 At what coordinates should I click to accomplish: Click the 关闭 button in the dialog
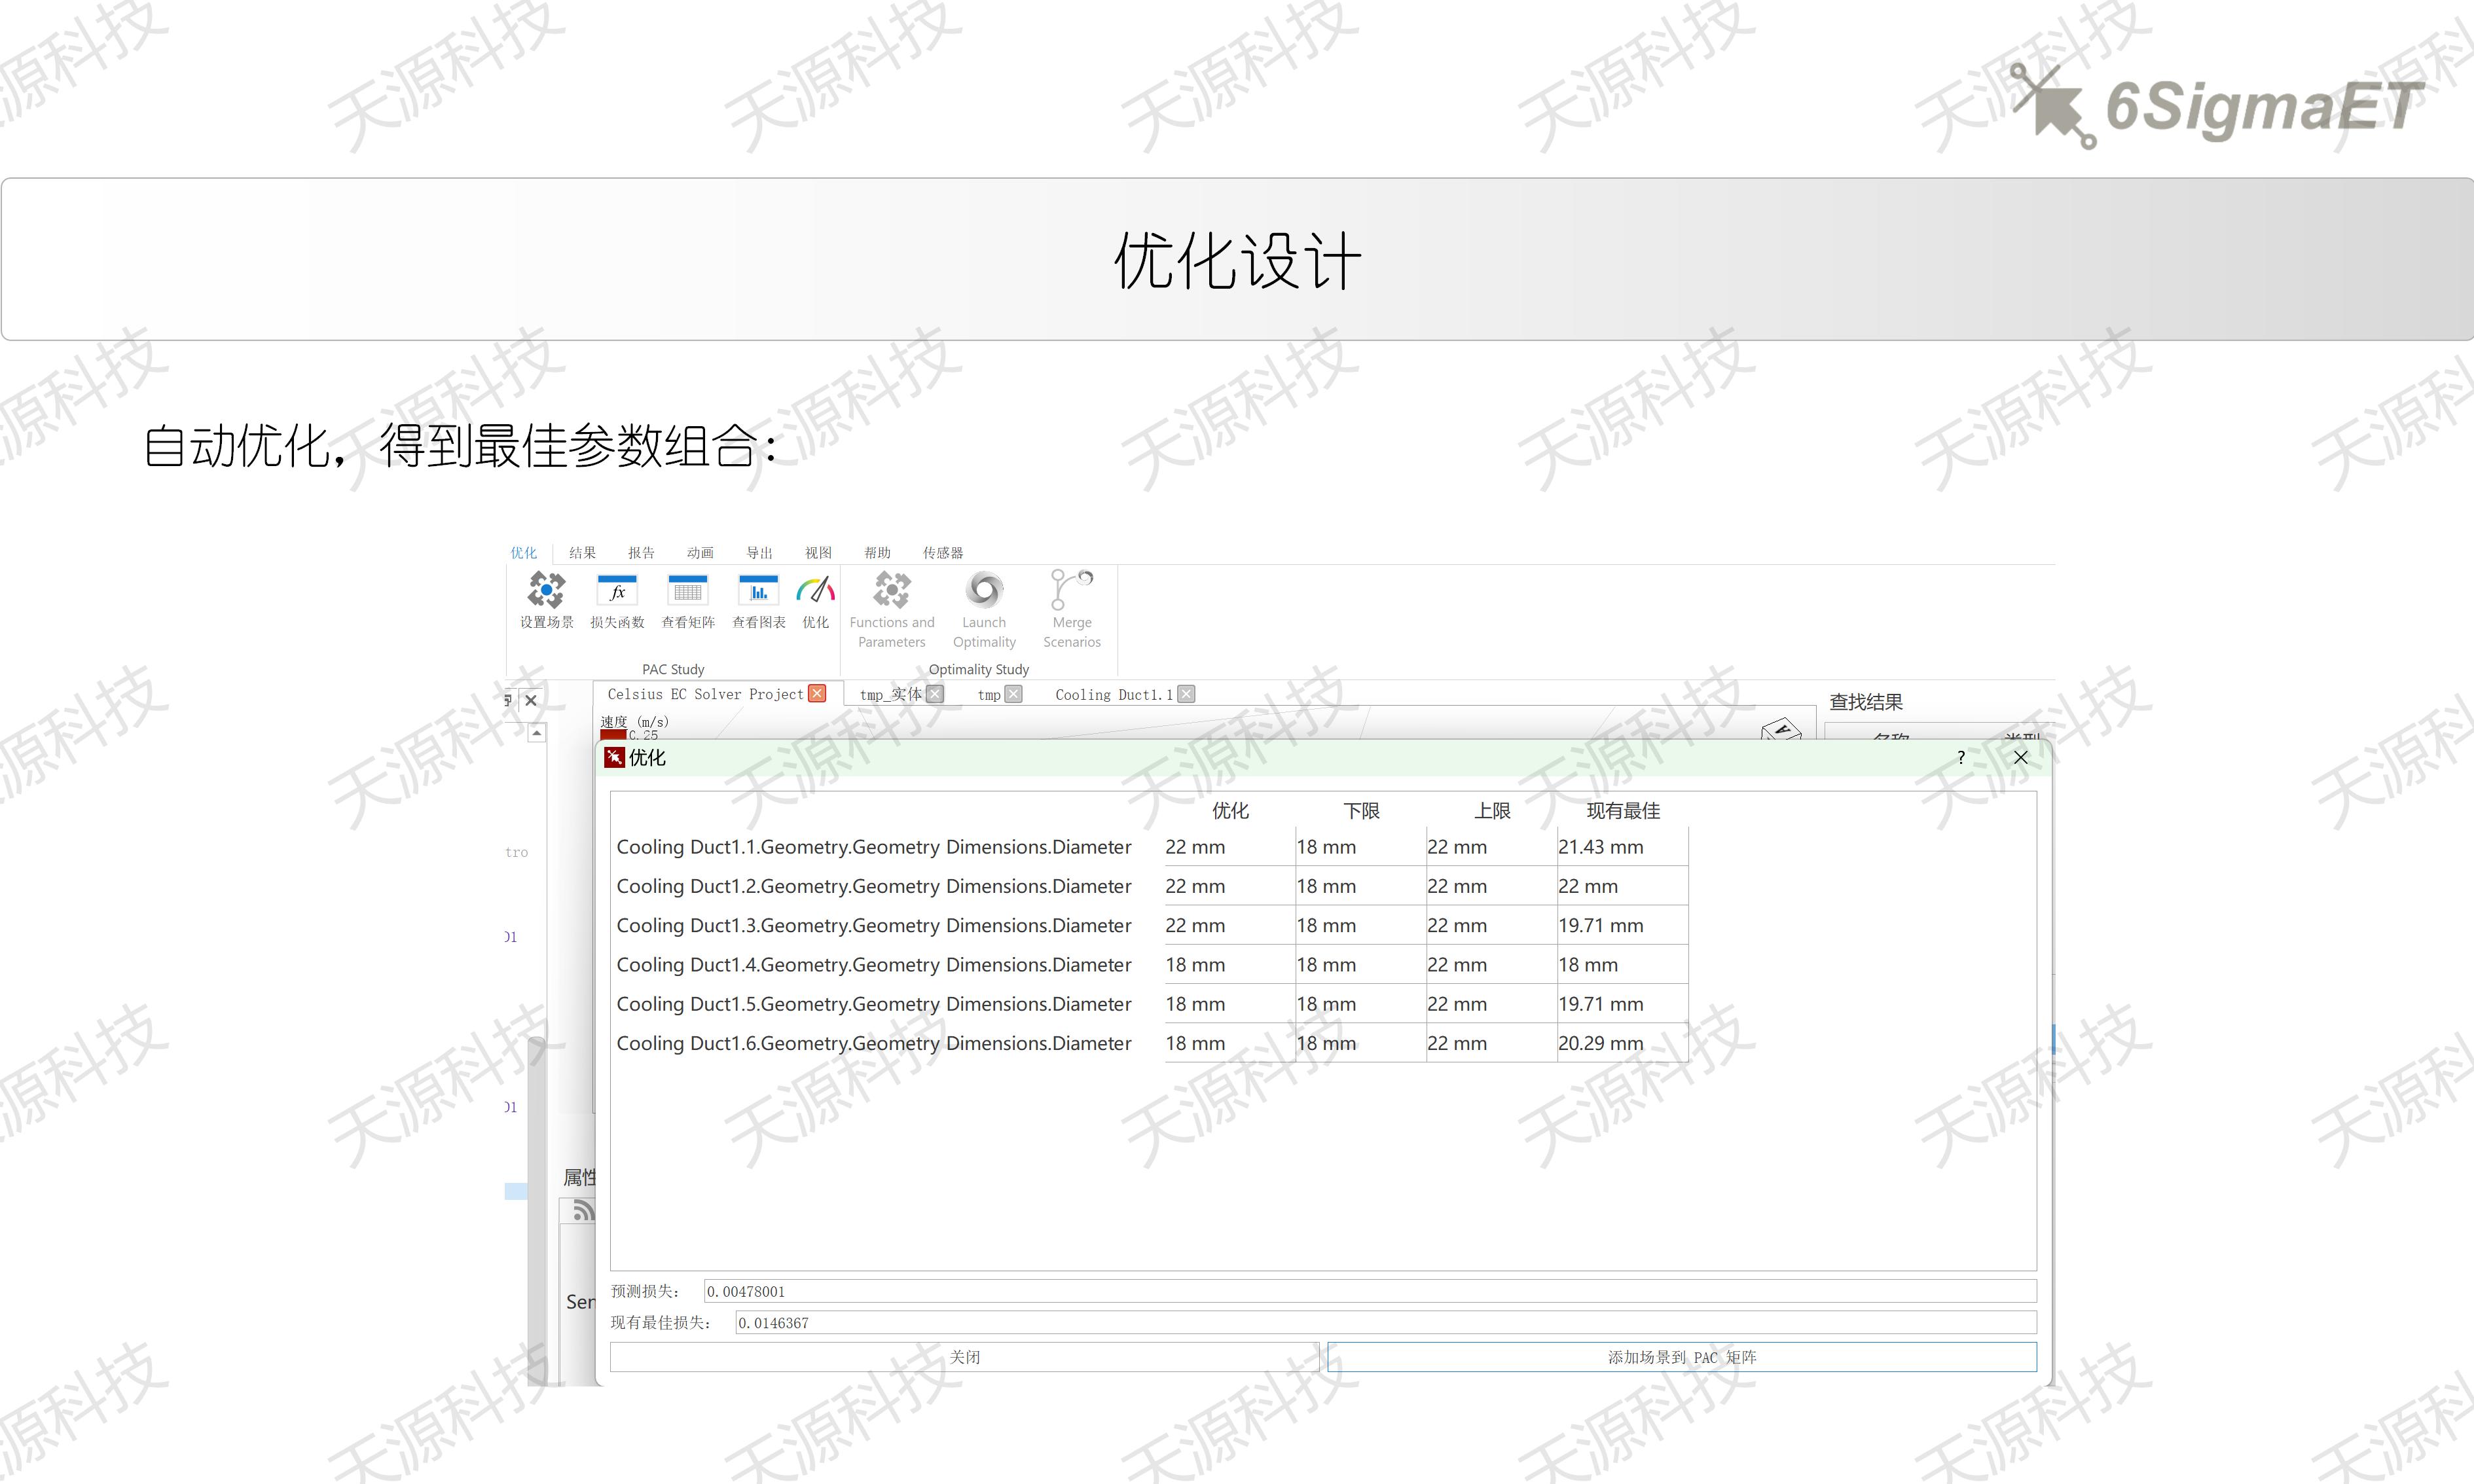[966, 1357]
